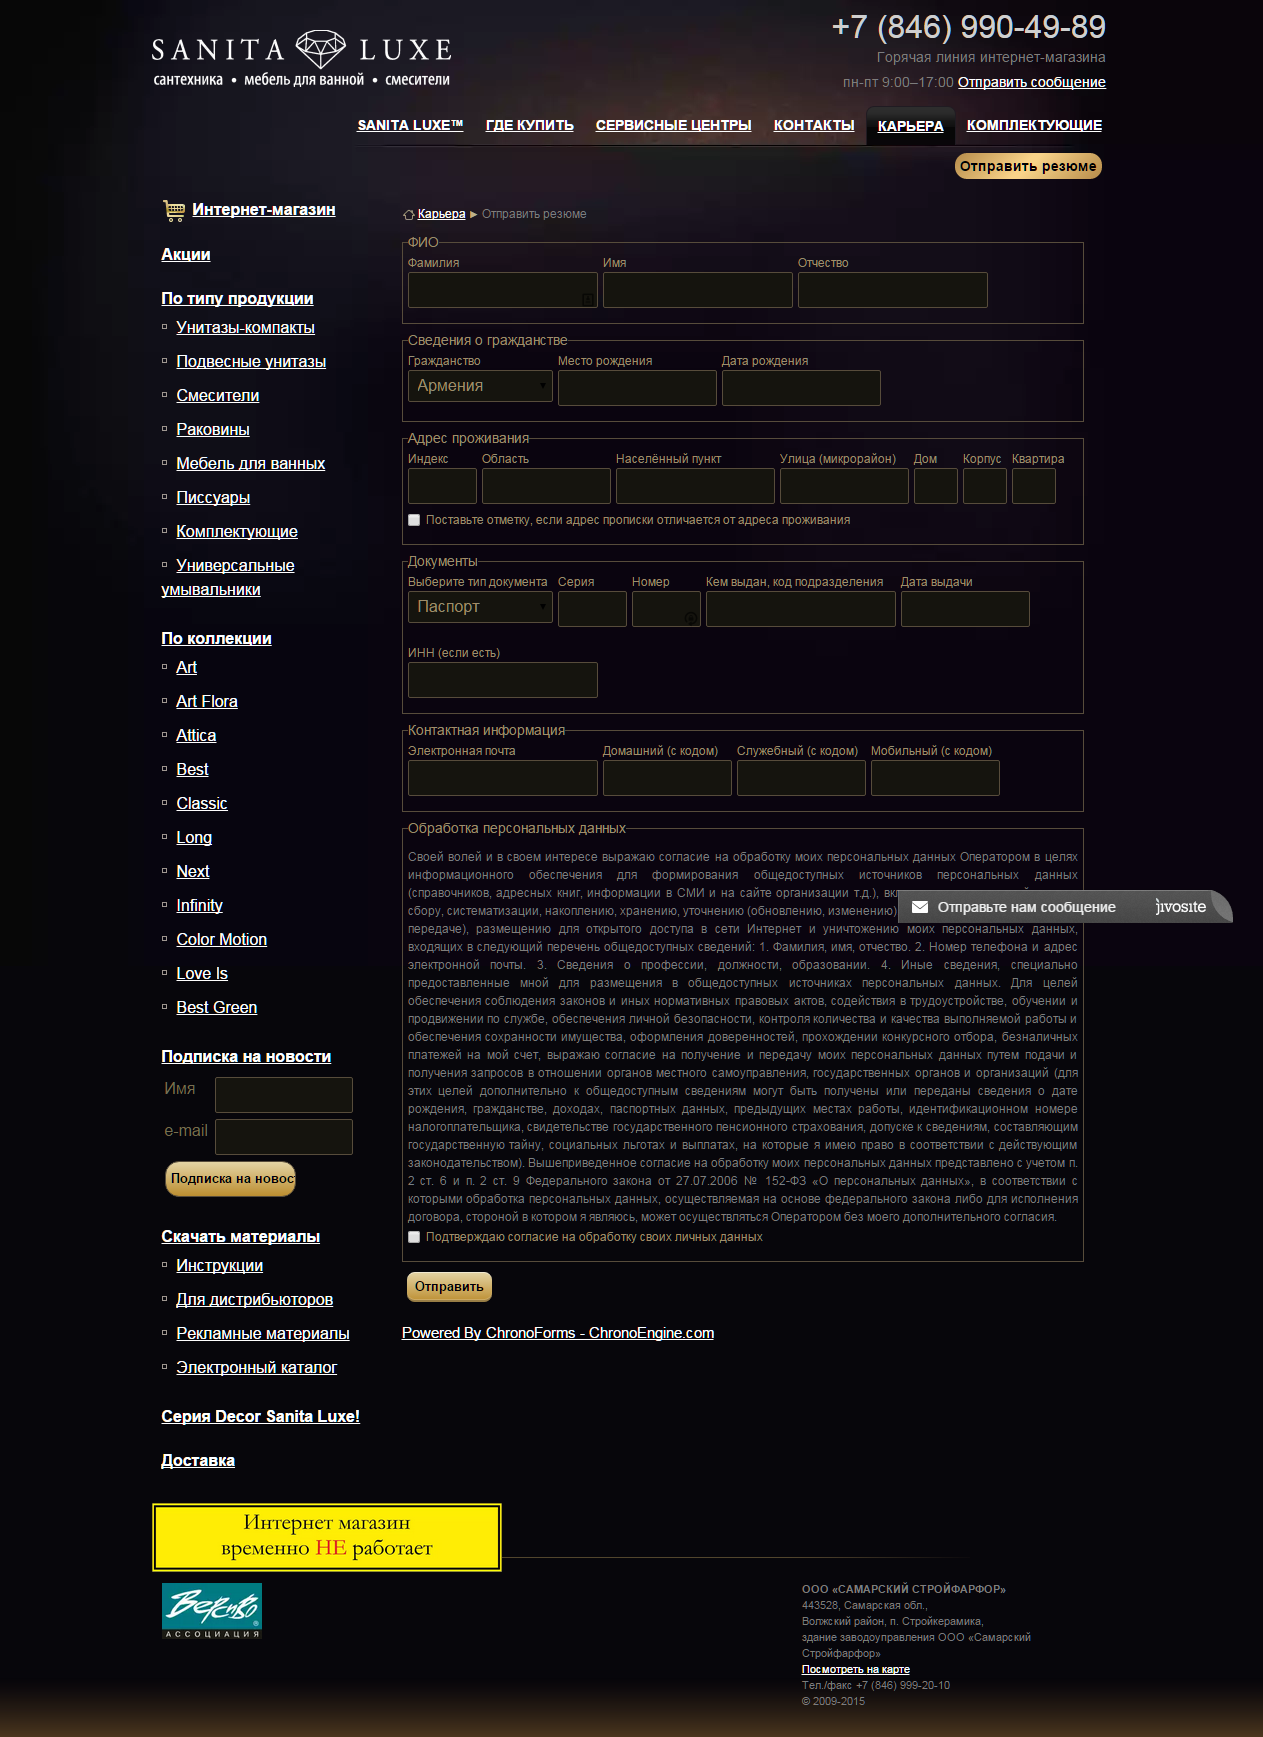Image resolution: width=1263 pixels, height=1737 pixels.
Task: Expand the document type dropdown showing Паспорт
Action: click(480, 607)
